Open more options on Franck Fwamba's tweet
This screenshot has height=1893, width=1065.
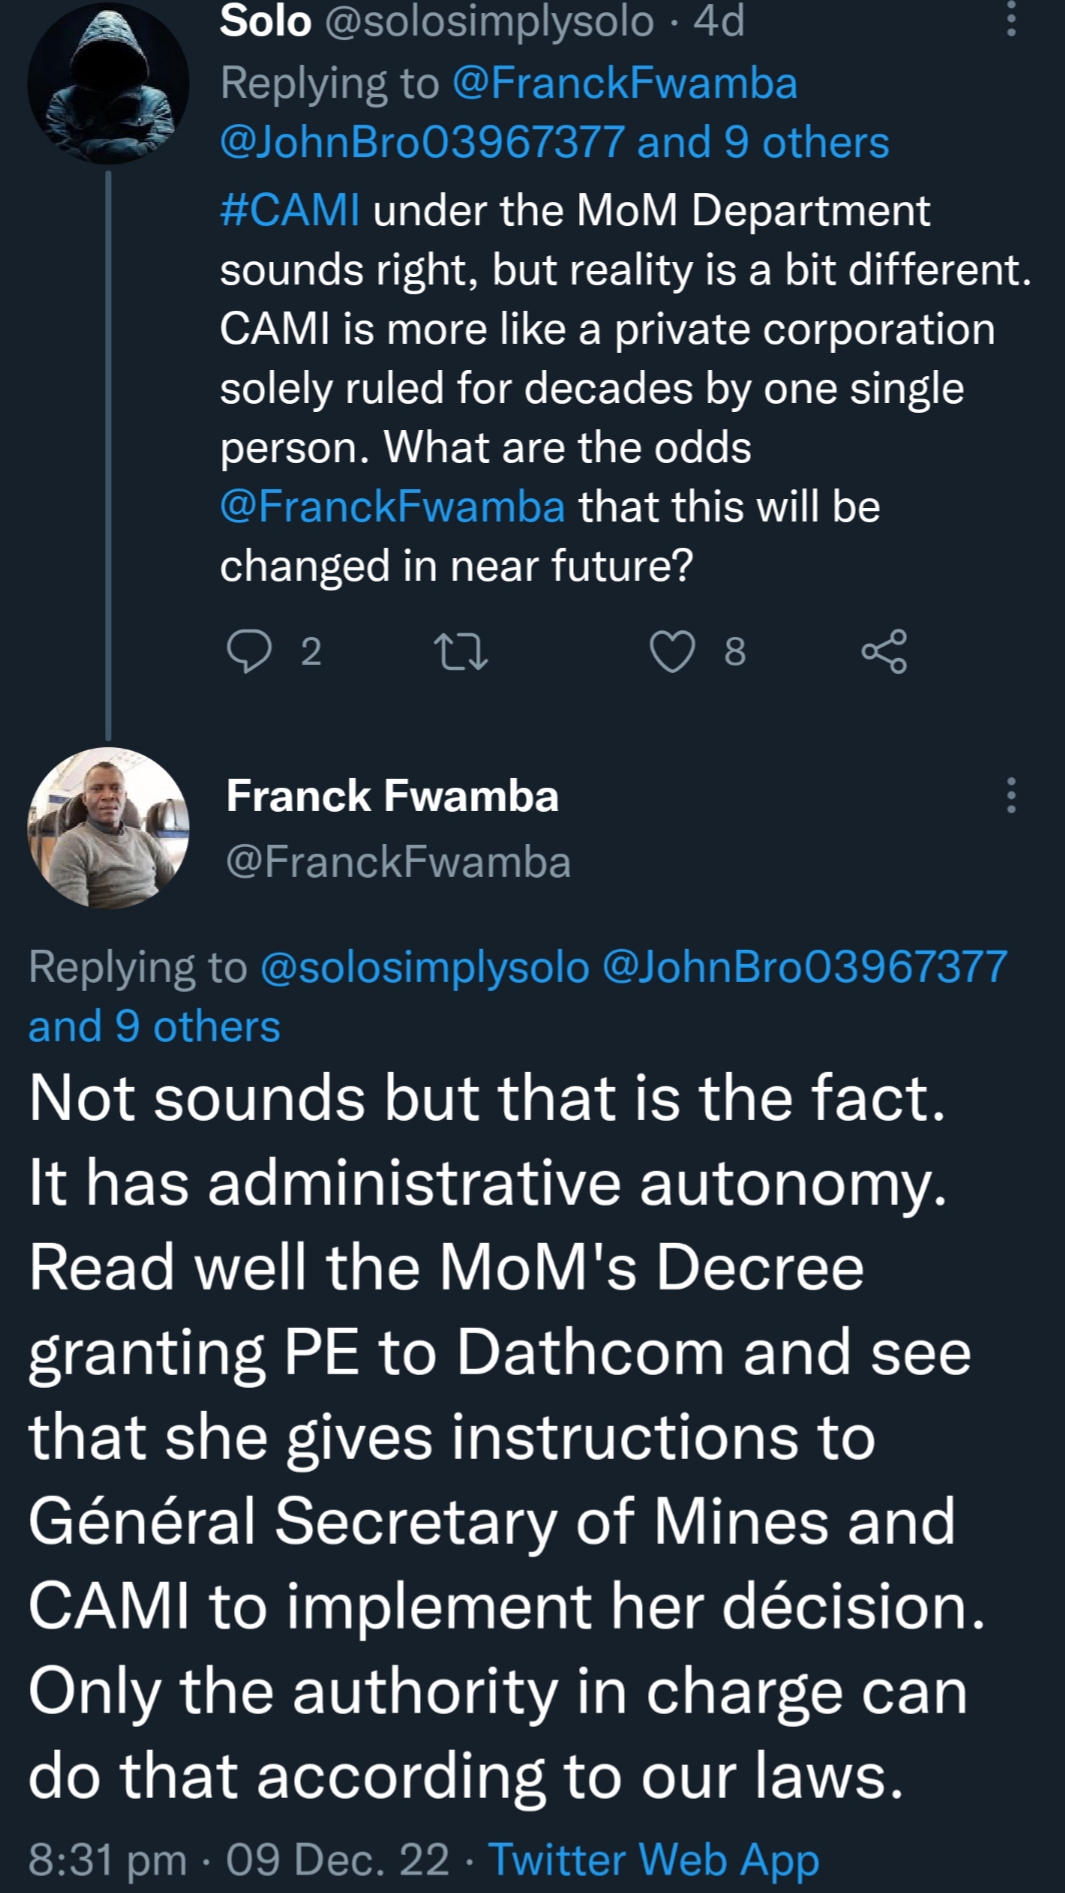[x=1011, y=796]
